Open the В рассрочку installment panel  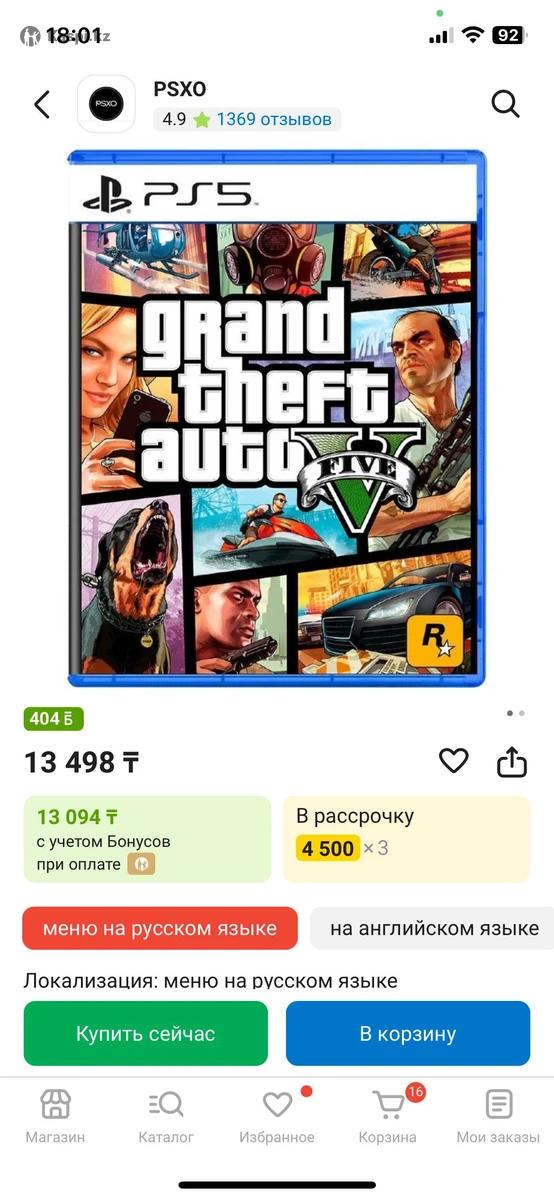click(407, 839)
